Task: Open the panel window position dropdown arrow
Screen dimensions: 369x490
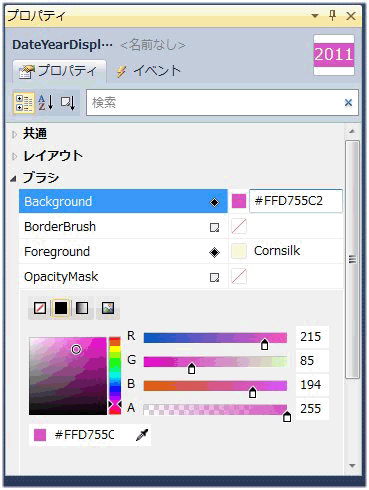Action: point(314,15)
